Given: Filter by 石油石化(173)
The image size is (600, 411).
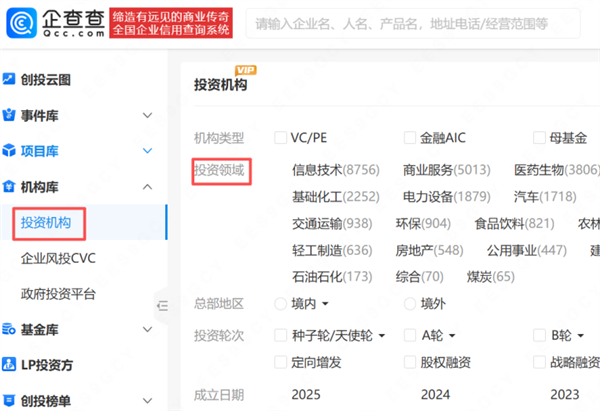Looking at the screenshot, I should coord(332,277).
